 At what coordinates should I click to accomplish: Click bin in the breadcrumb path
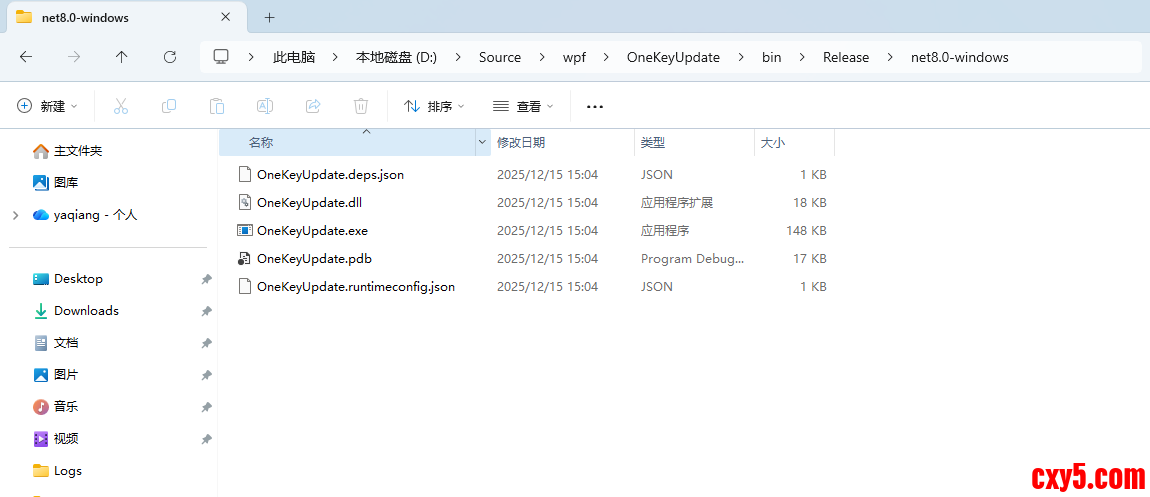tap(772, 57)
